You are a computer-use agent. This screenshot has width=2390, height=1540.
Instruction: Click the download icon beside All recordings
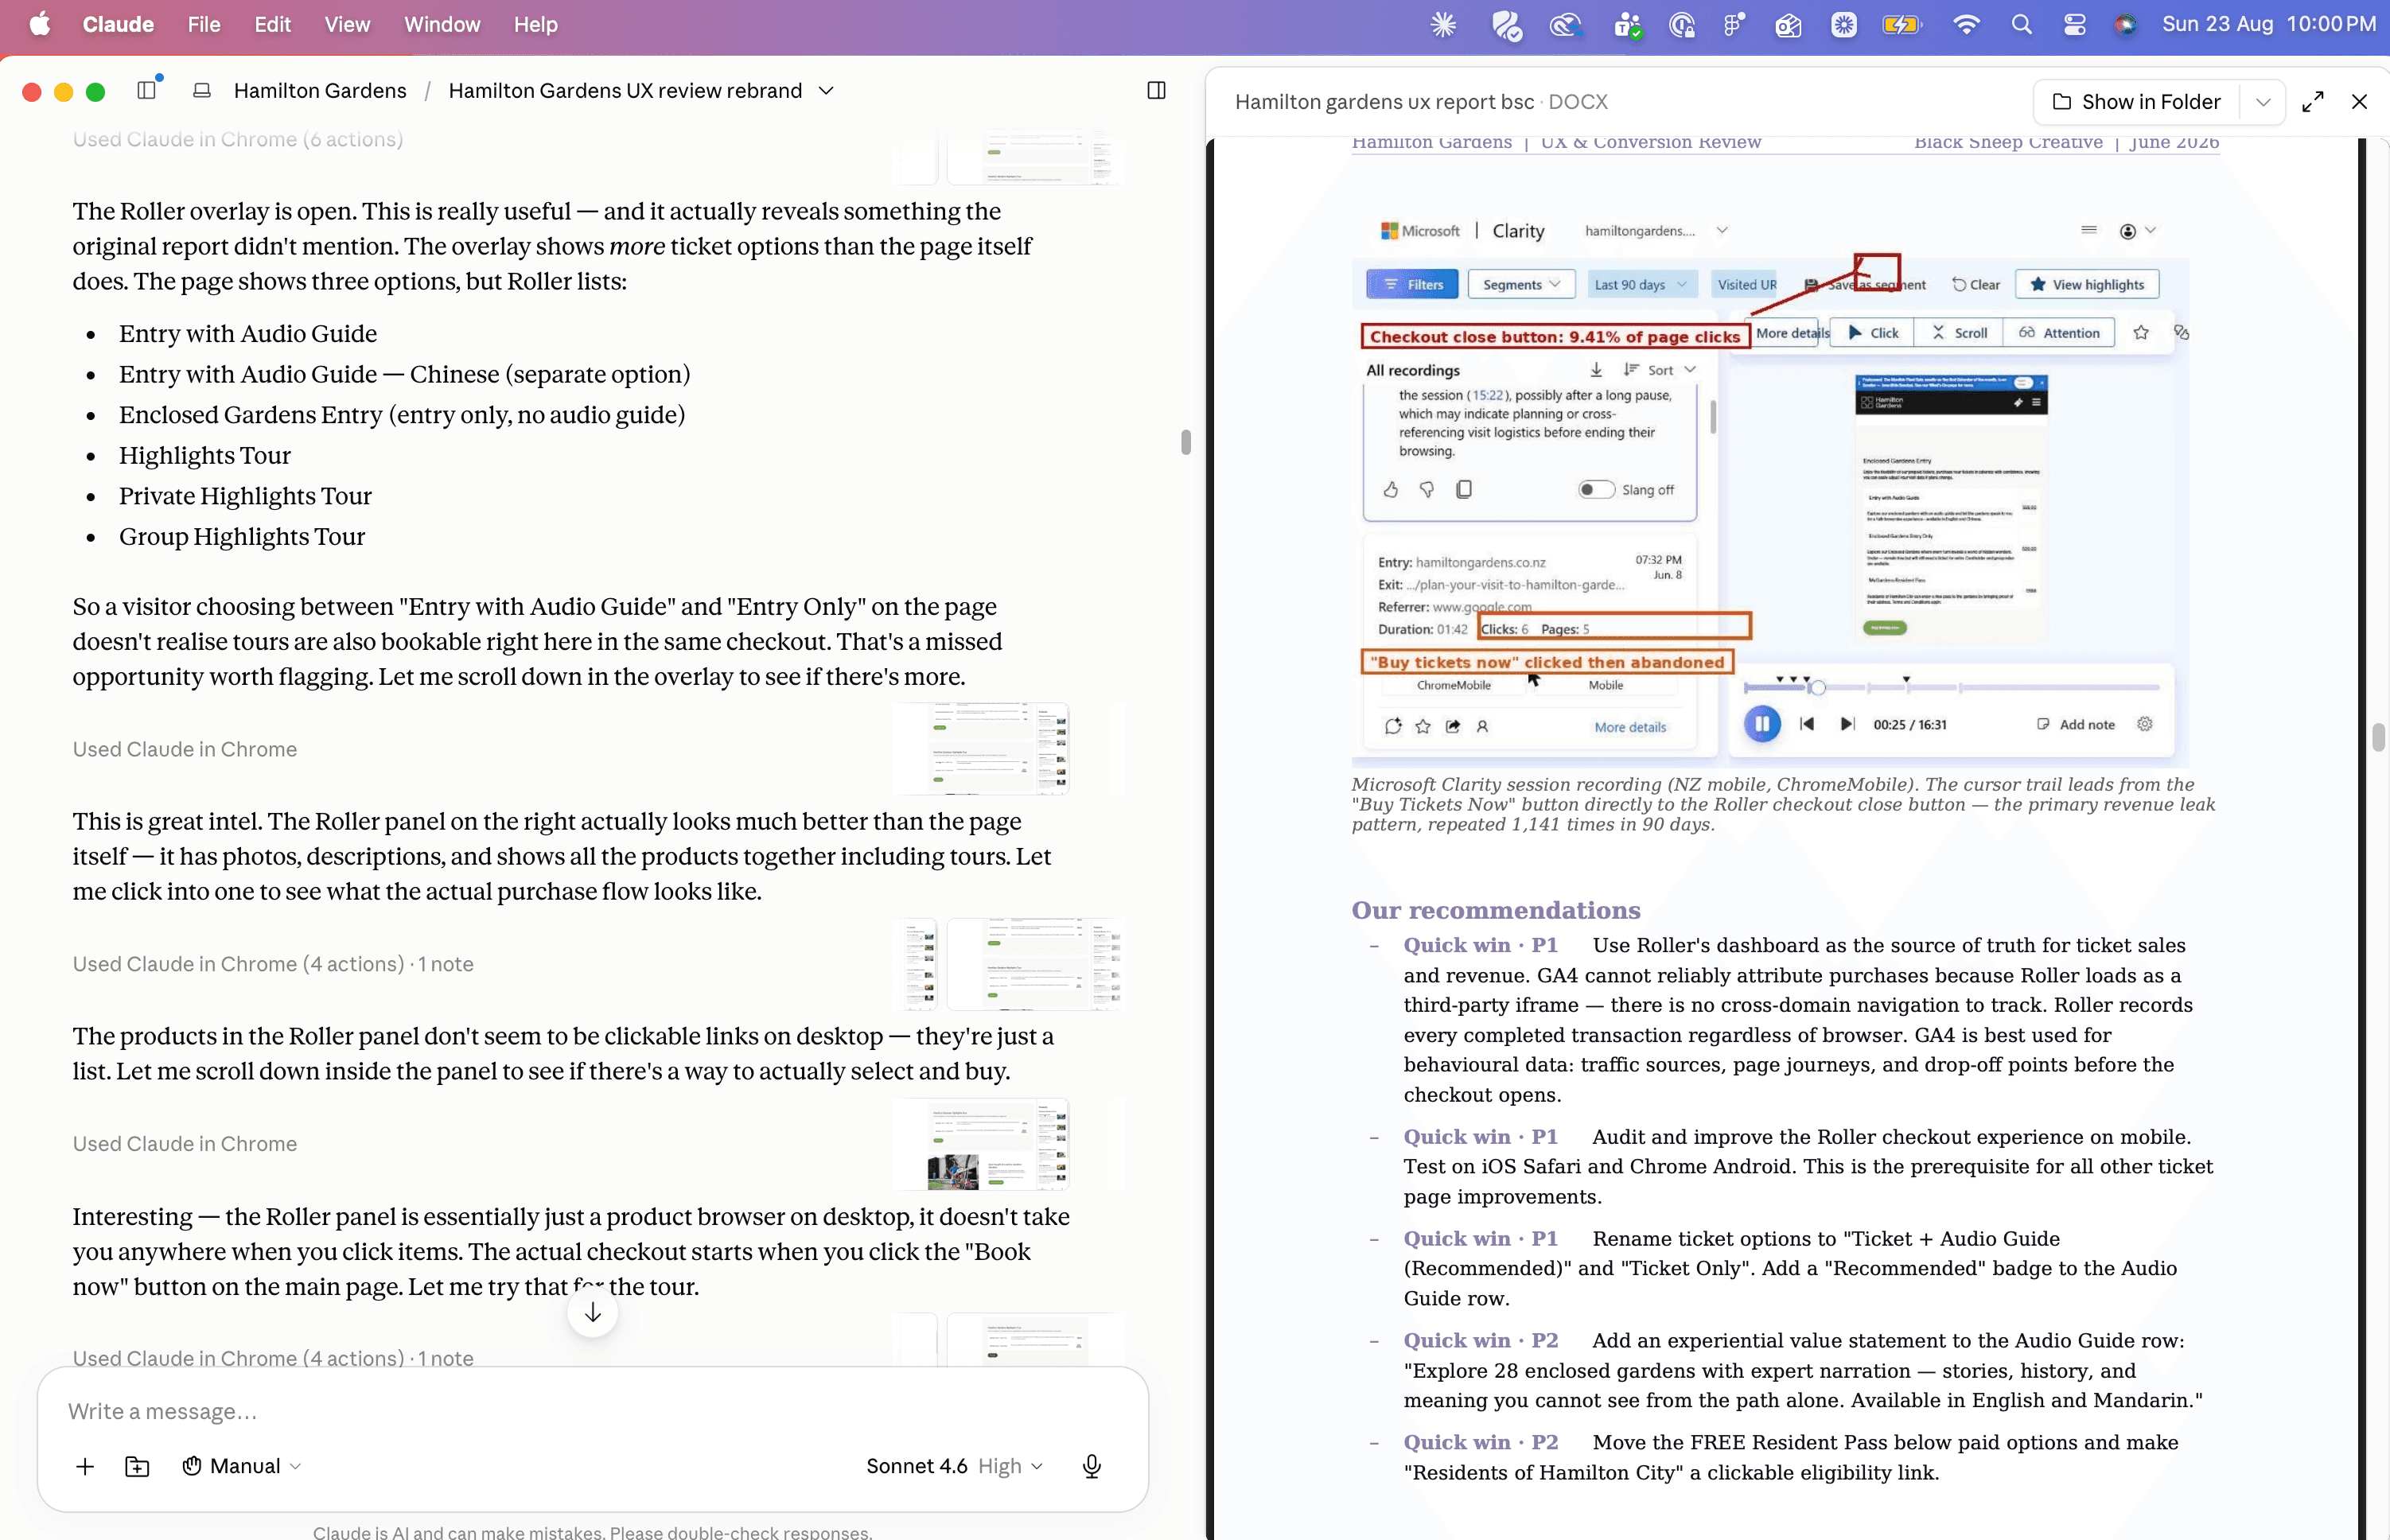pos(1596,370)
